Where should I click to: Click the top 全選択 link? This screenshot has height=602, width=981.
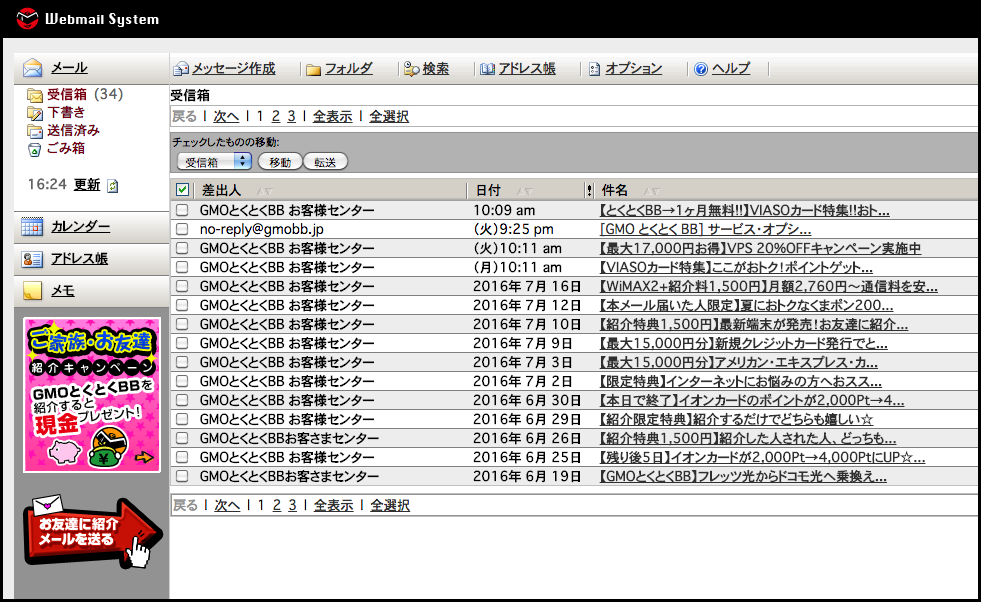click(x=389, y=116)
